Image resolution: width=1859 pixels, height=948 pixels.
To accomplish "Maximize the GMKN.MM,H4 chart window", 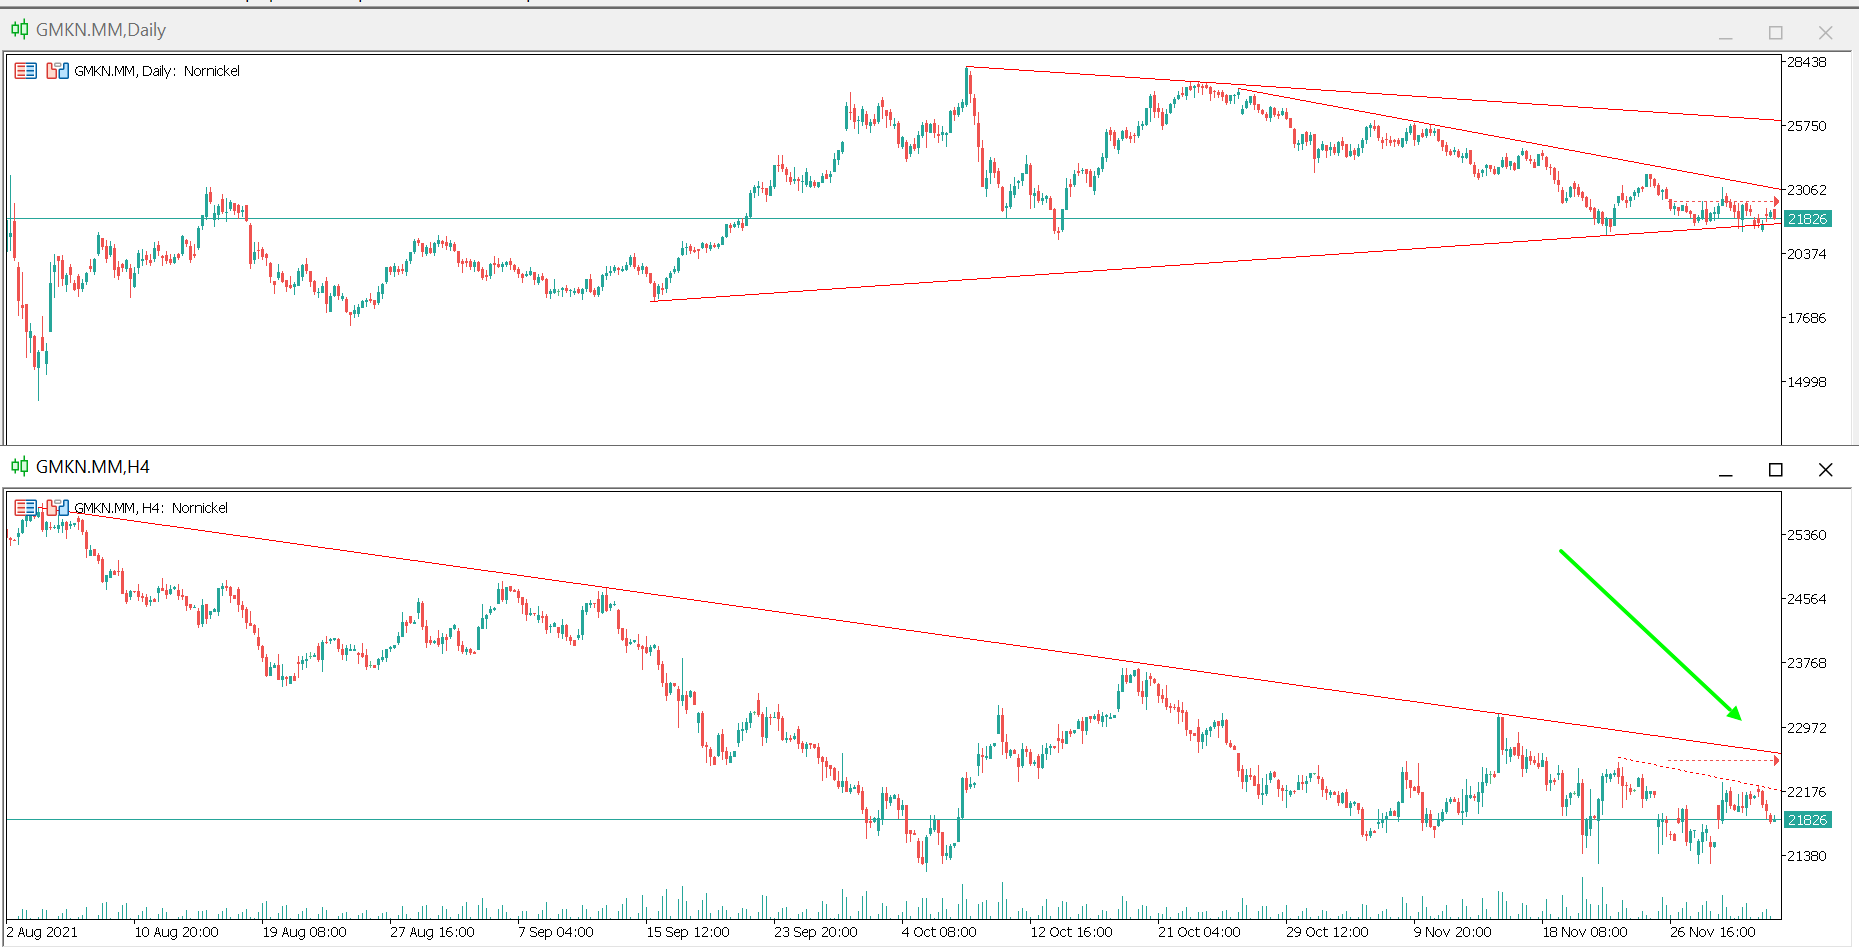I will pos(1776,470).
